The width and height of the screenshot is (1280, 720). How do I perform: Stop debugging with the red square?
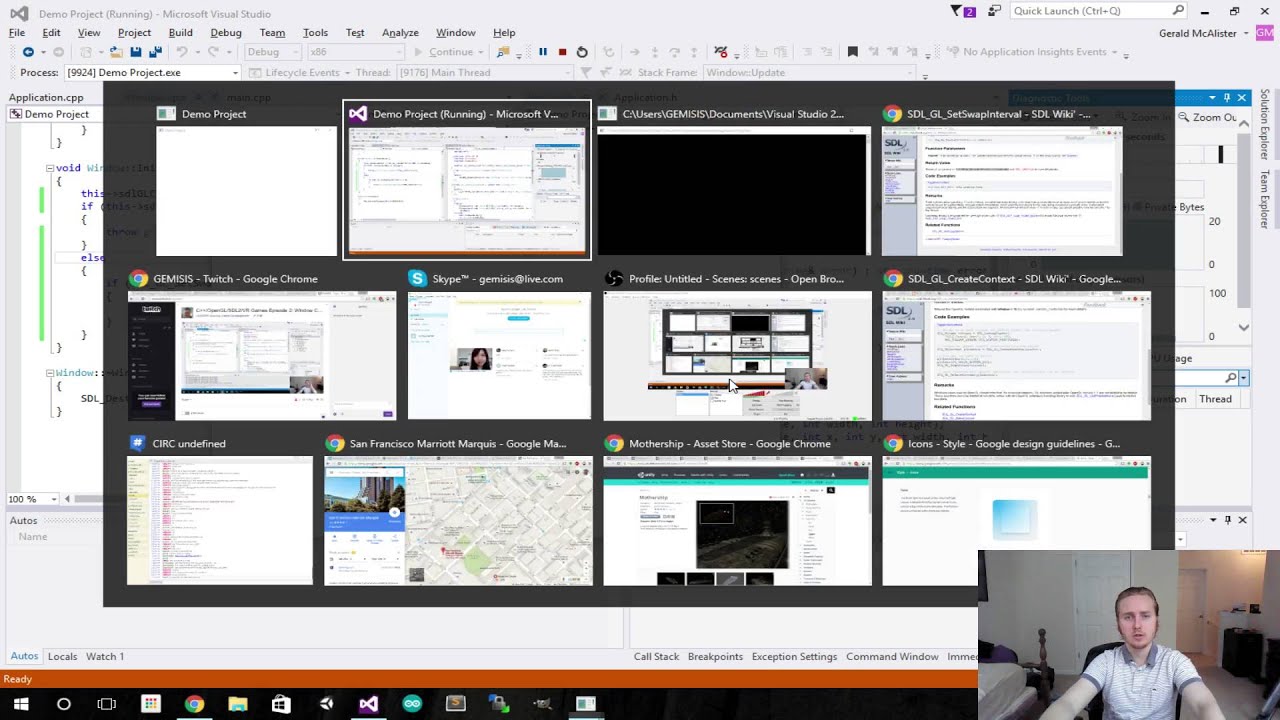tap(562, 52)
